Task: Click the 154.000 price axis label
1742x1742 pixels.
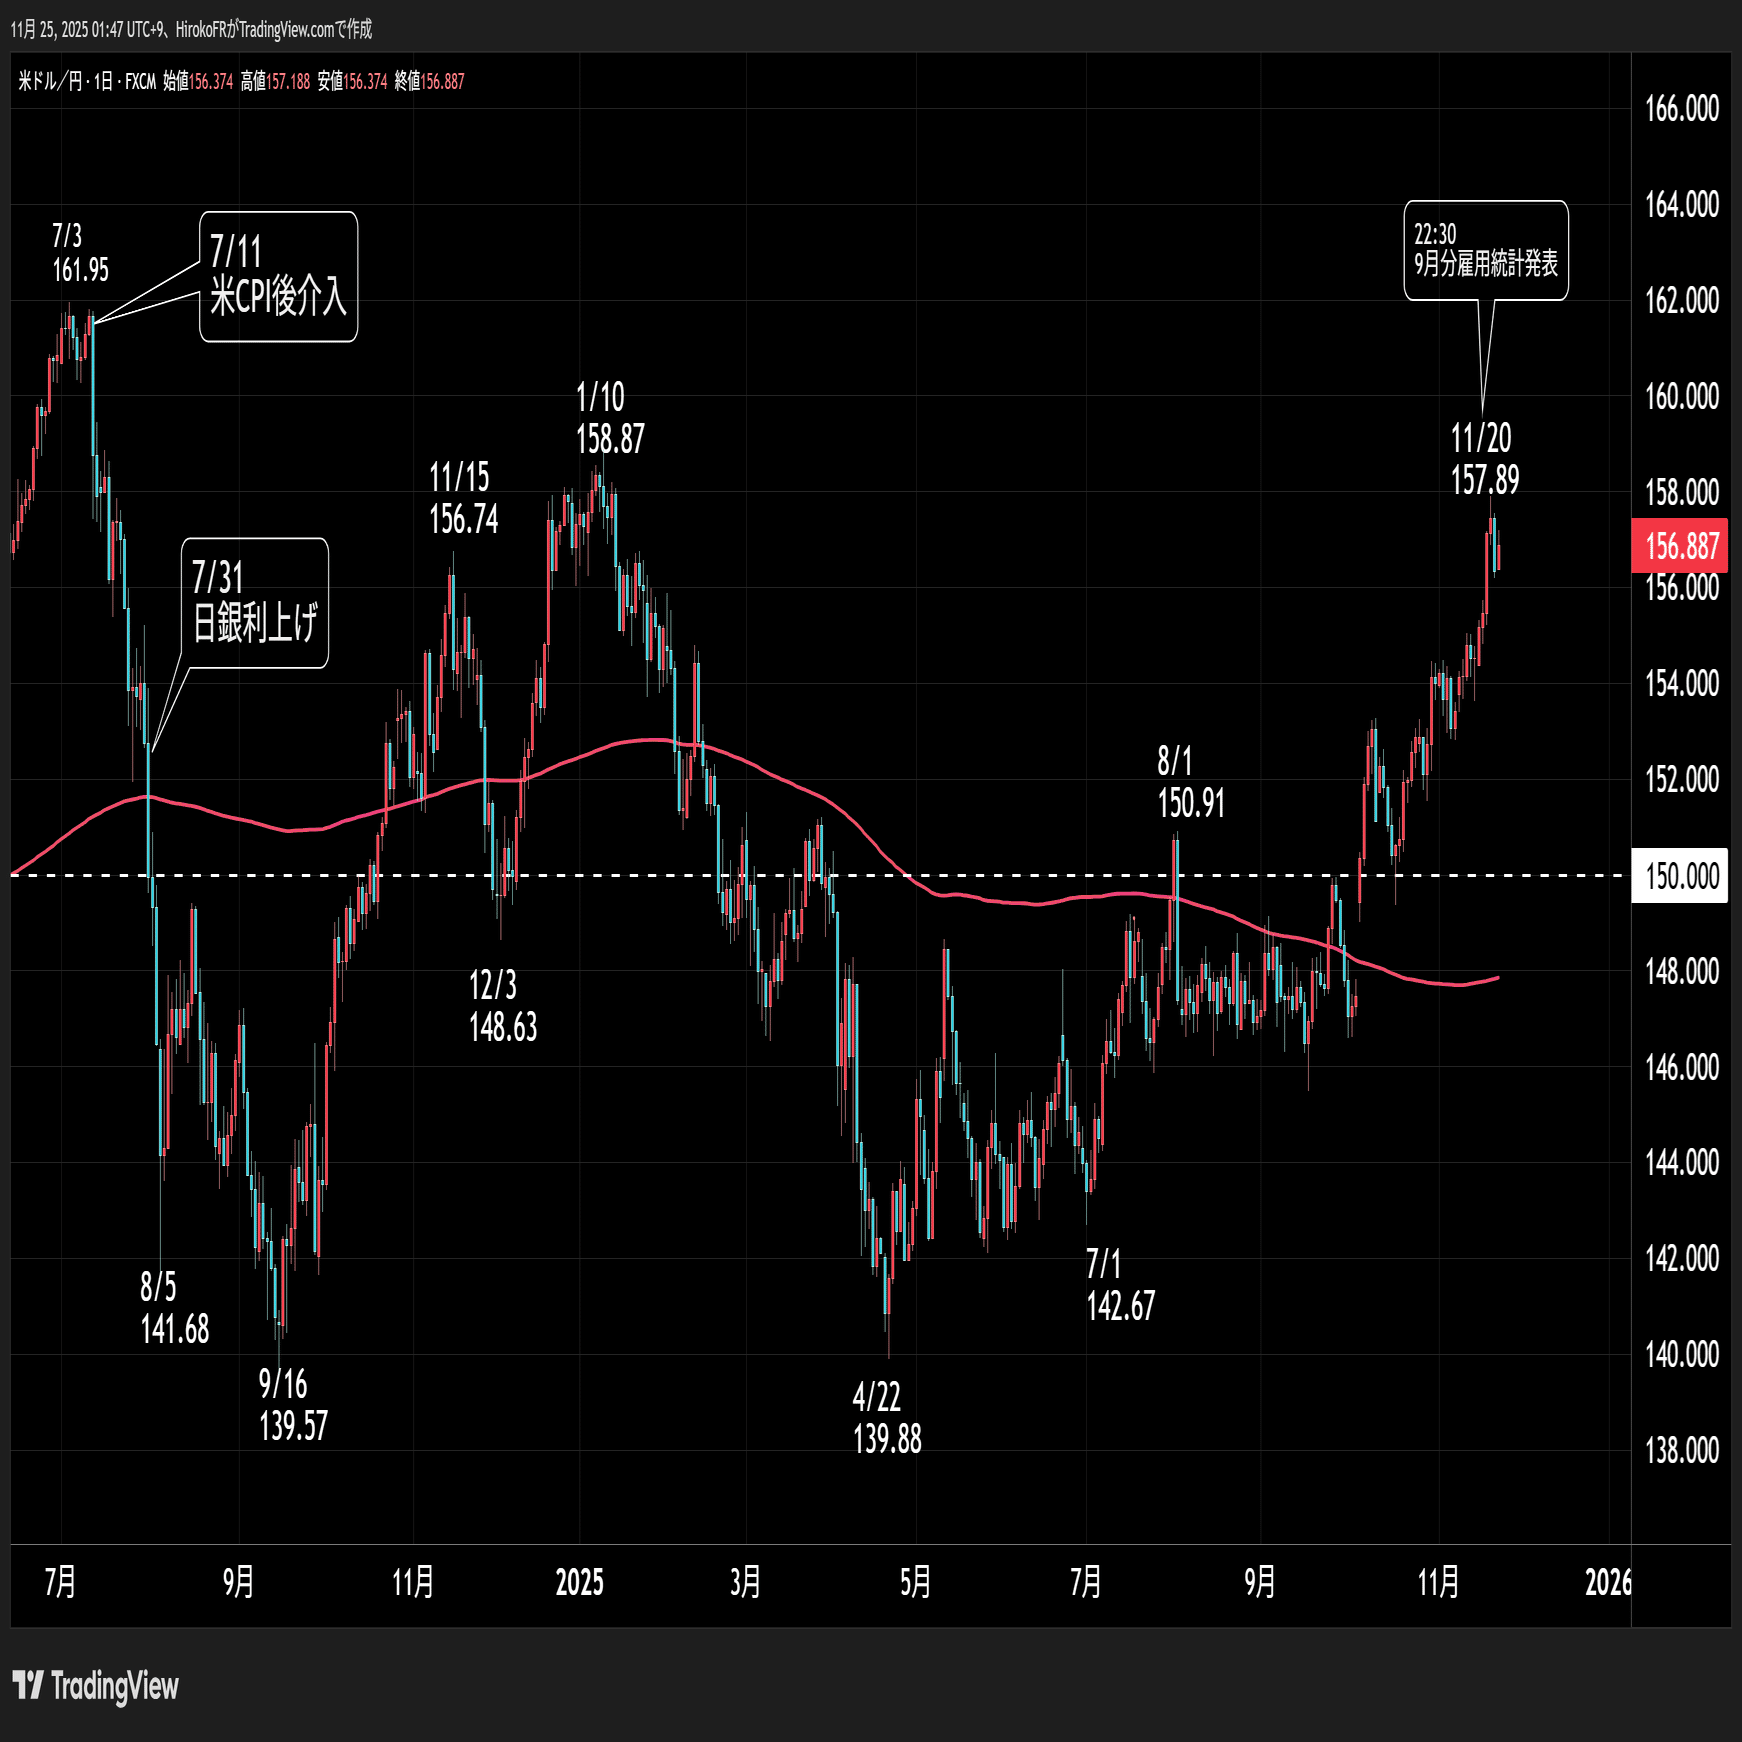Action: 1682,683
